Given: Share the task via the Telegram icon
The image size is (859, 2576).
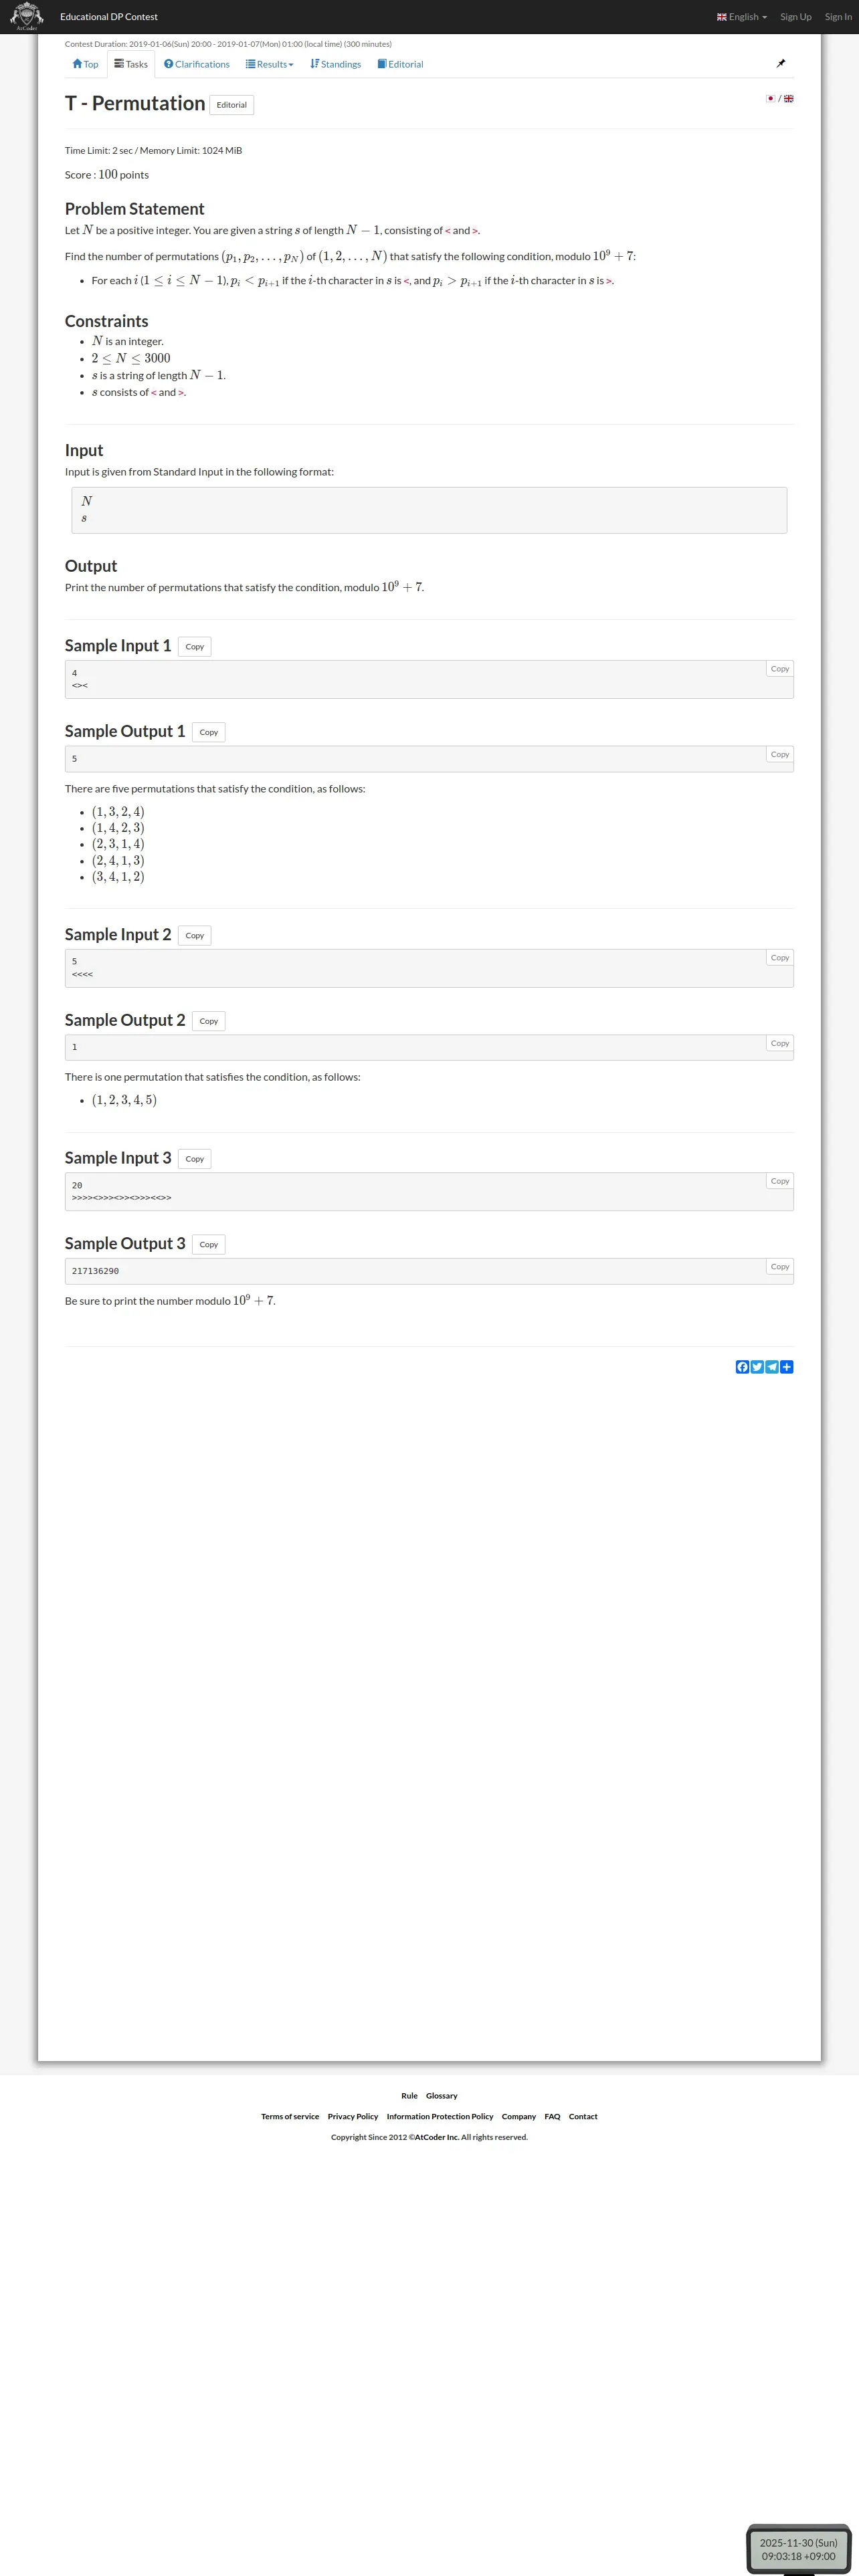Looking at the screenshot, I should coord(772,1367).
